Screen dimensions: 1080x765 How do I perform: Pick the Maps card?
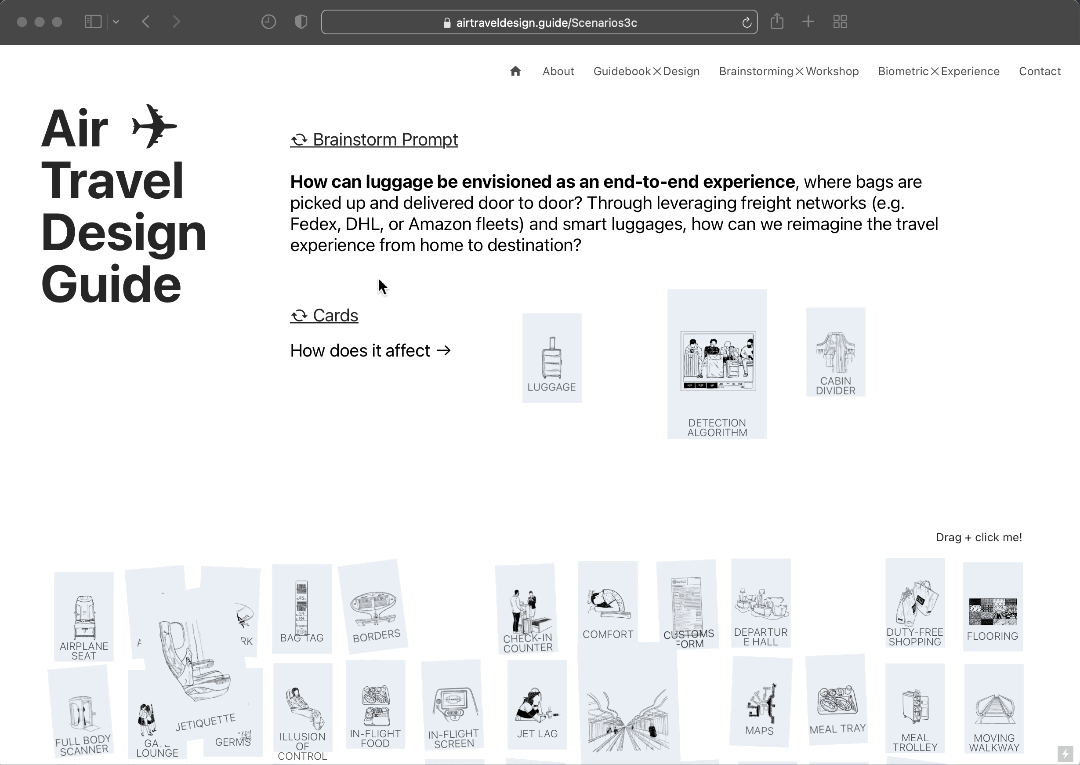[x=760, y=702]
